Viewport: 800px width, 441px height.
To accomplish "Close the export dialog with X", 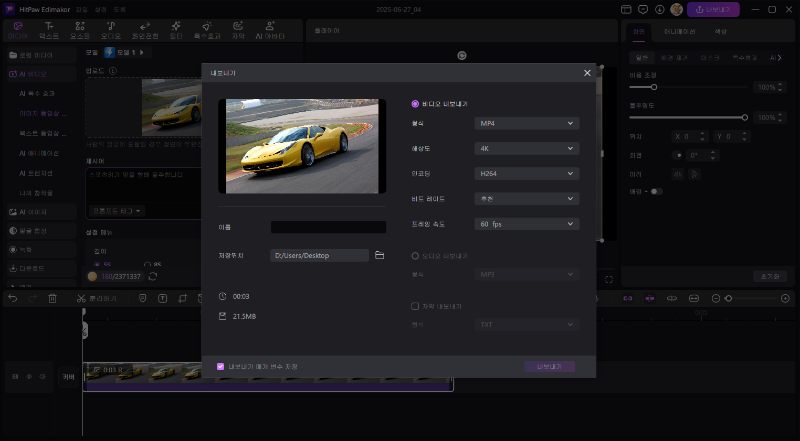I will pyautogui.click(x=587, y=73).
